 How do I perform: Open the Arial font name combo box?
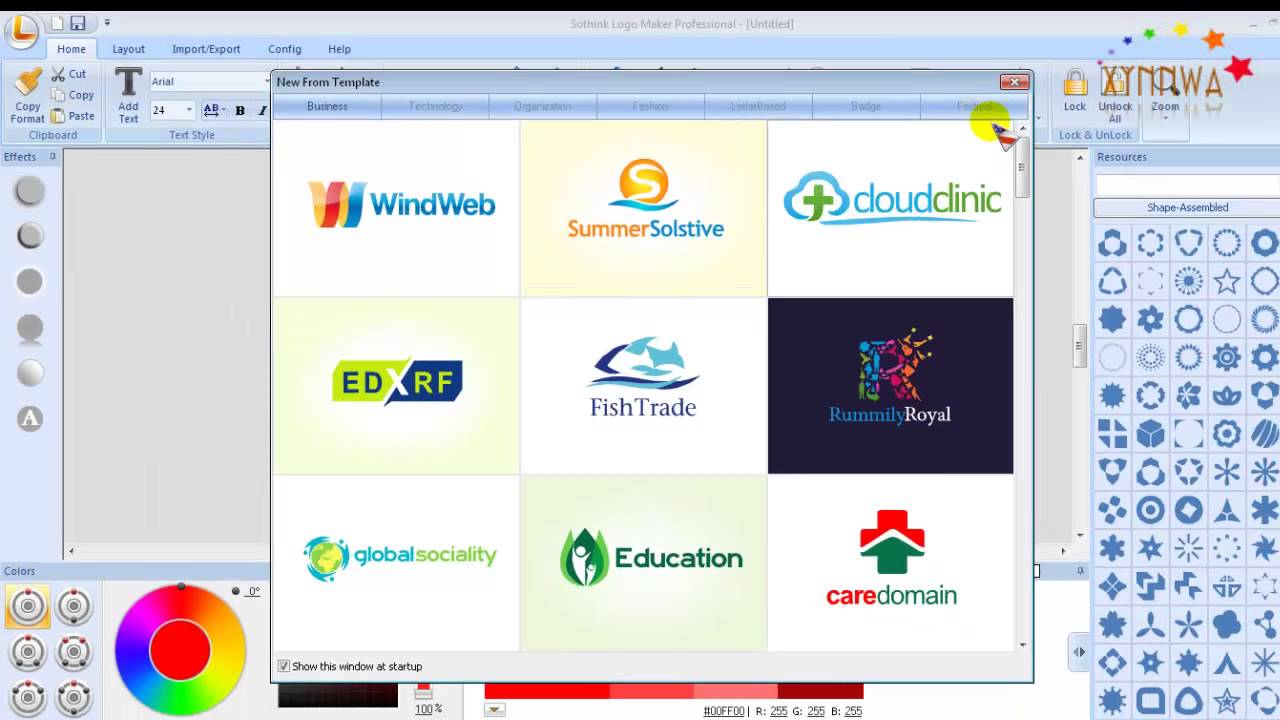pos(208,82)
